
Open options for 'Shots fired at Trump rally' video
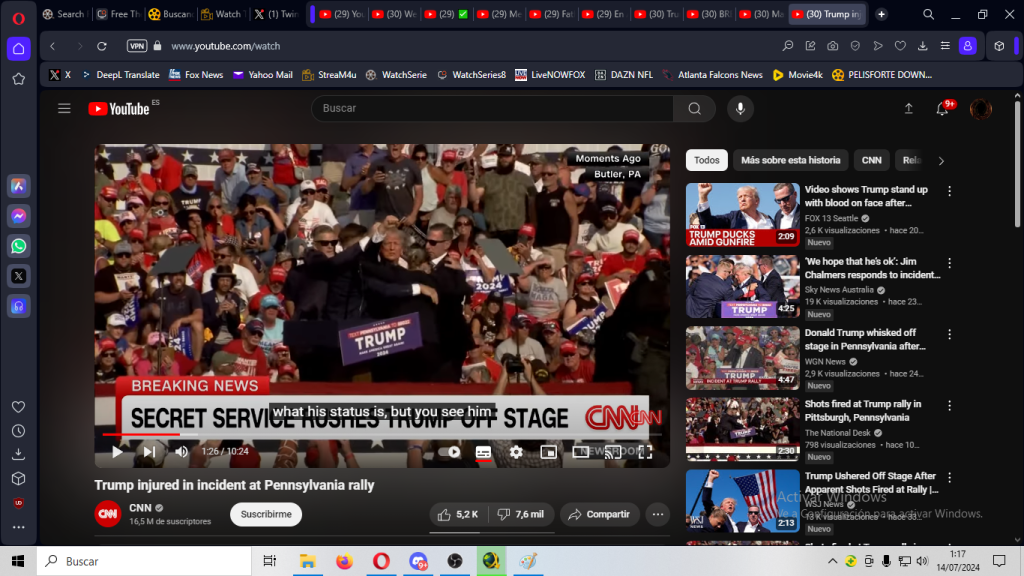[950, 406]
